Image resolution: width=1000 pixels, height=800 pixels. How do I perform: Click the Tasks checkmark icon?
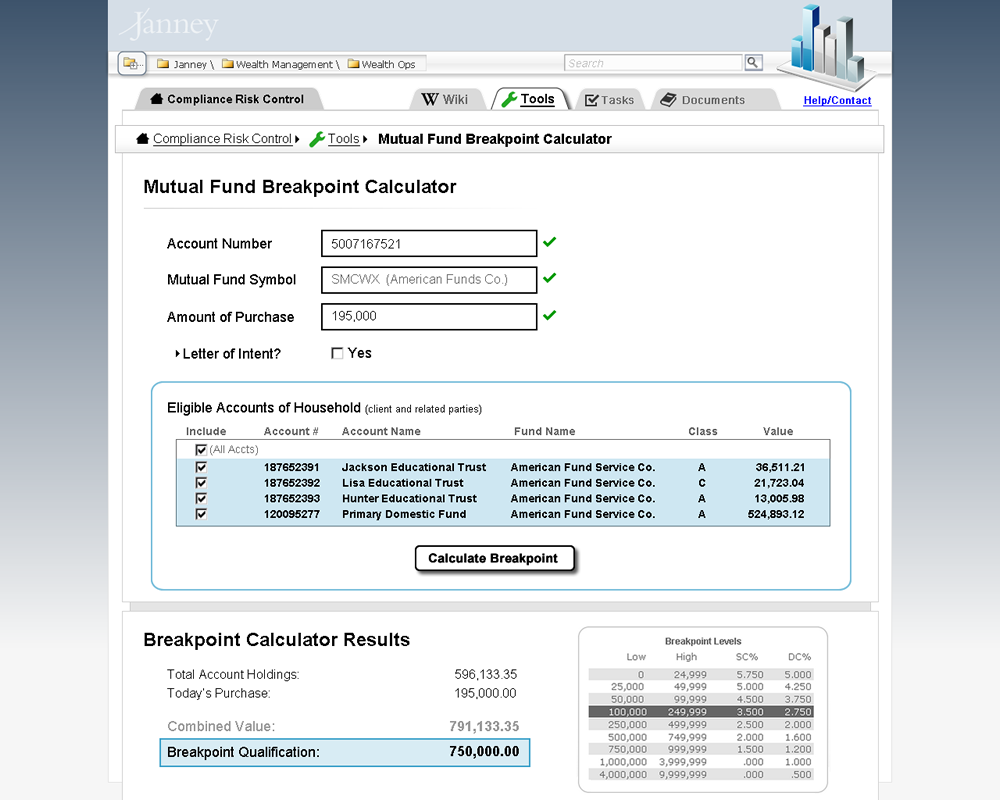click(593, 98)
